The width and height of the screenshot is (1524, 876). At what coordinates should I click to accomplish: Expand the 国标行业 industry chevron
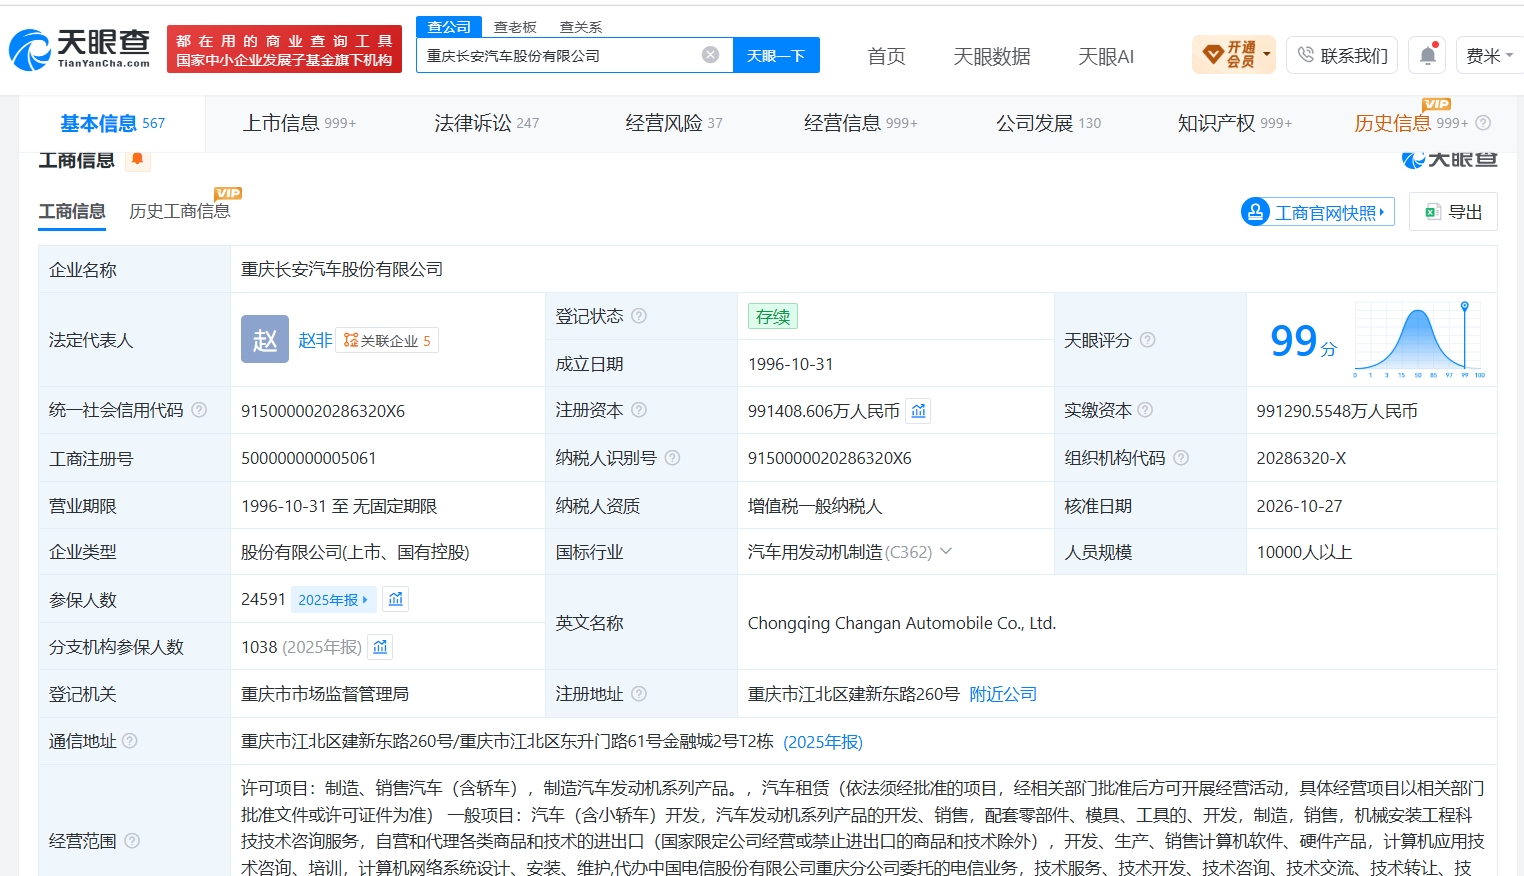(x=946, y=551)
